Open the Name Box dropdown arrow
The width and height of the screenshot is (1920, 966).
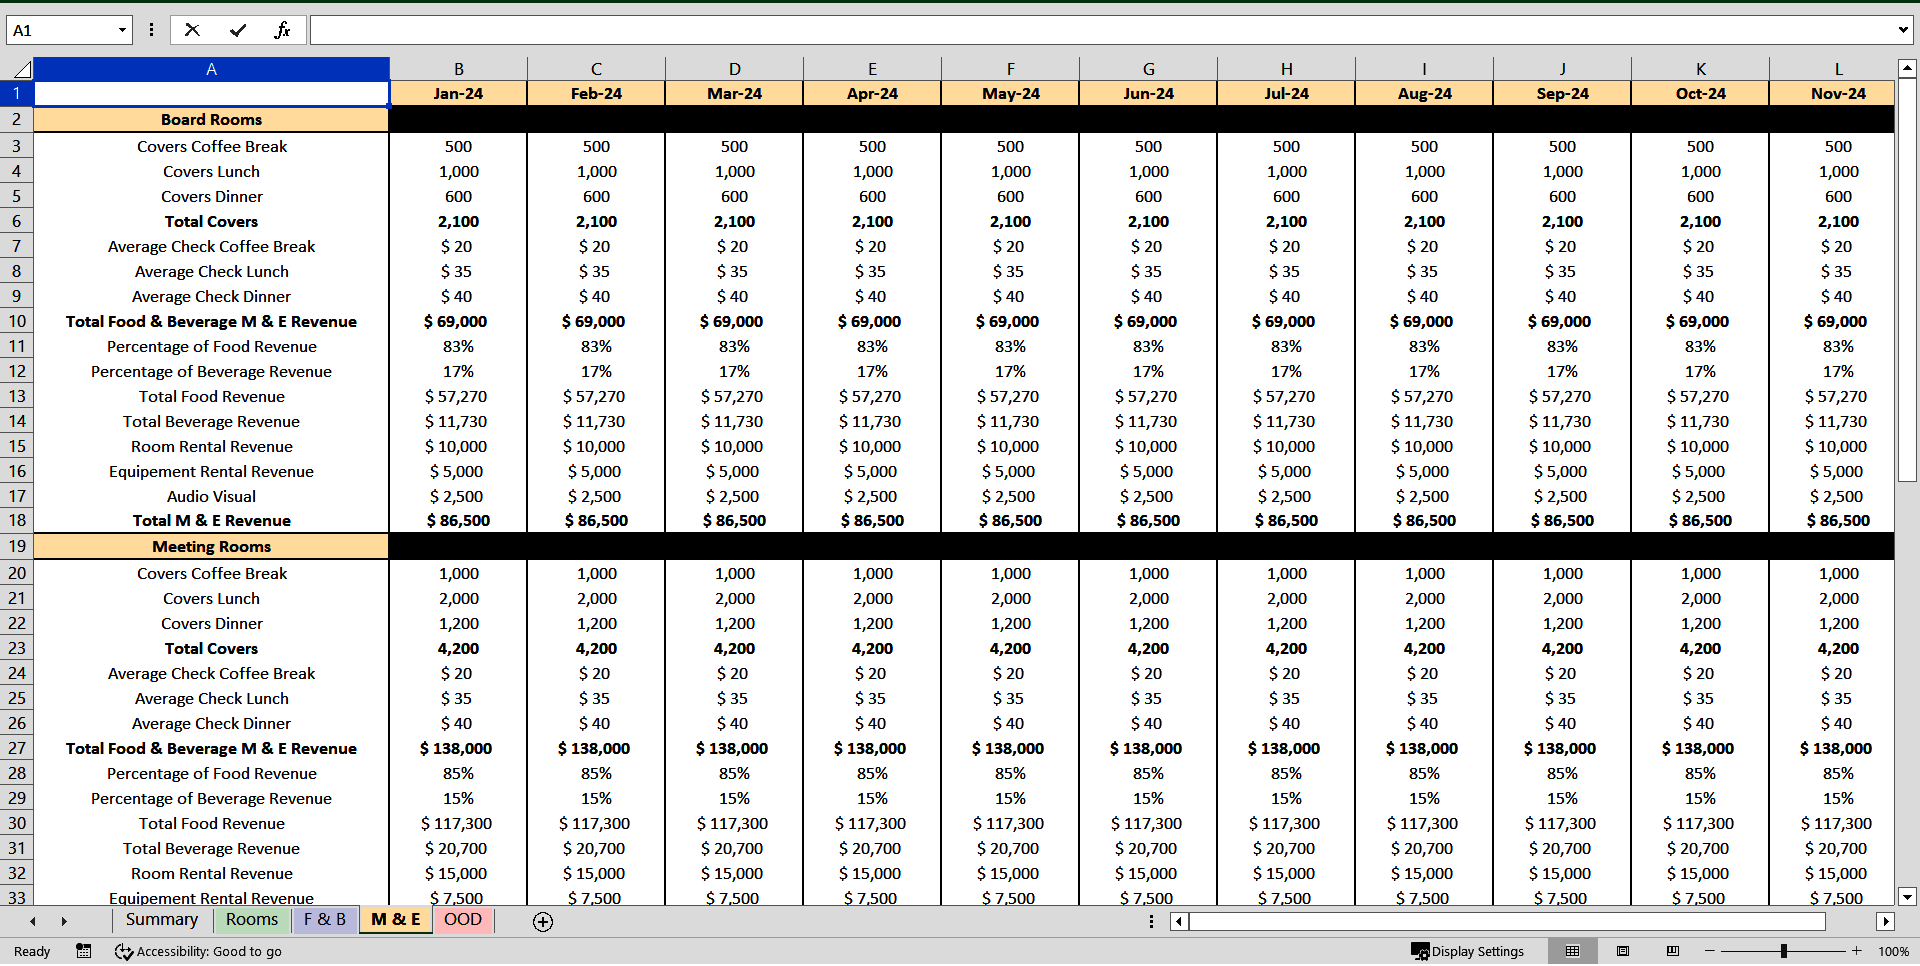[x=122, y=30]
